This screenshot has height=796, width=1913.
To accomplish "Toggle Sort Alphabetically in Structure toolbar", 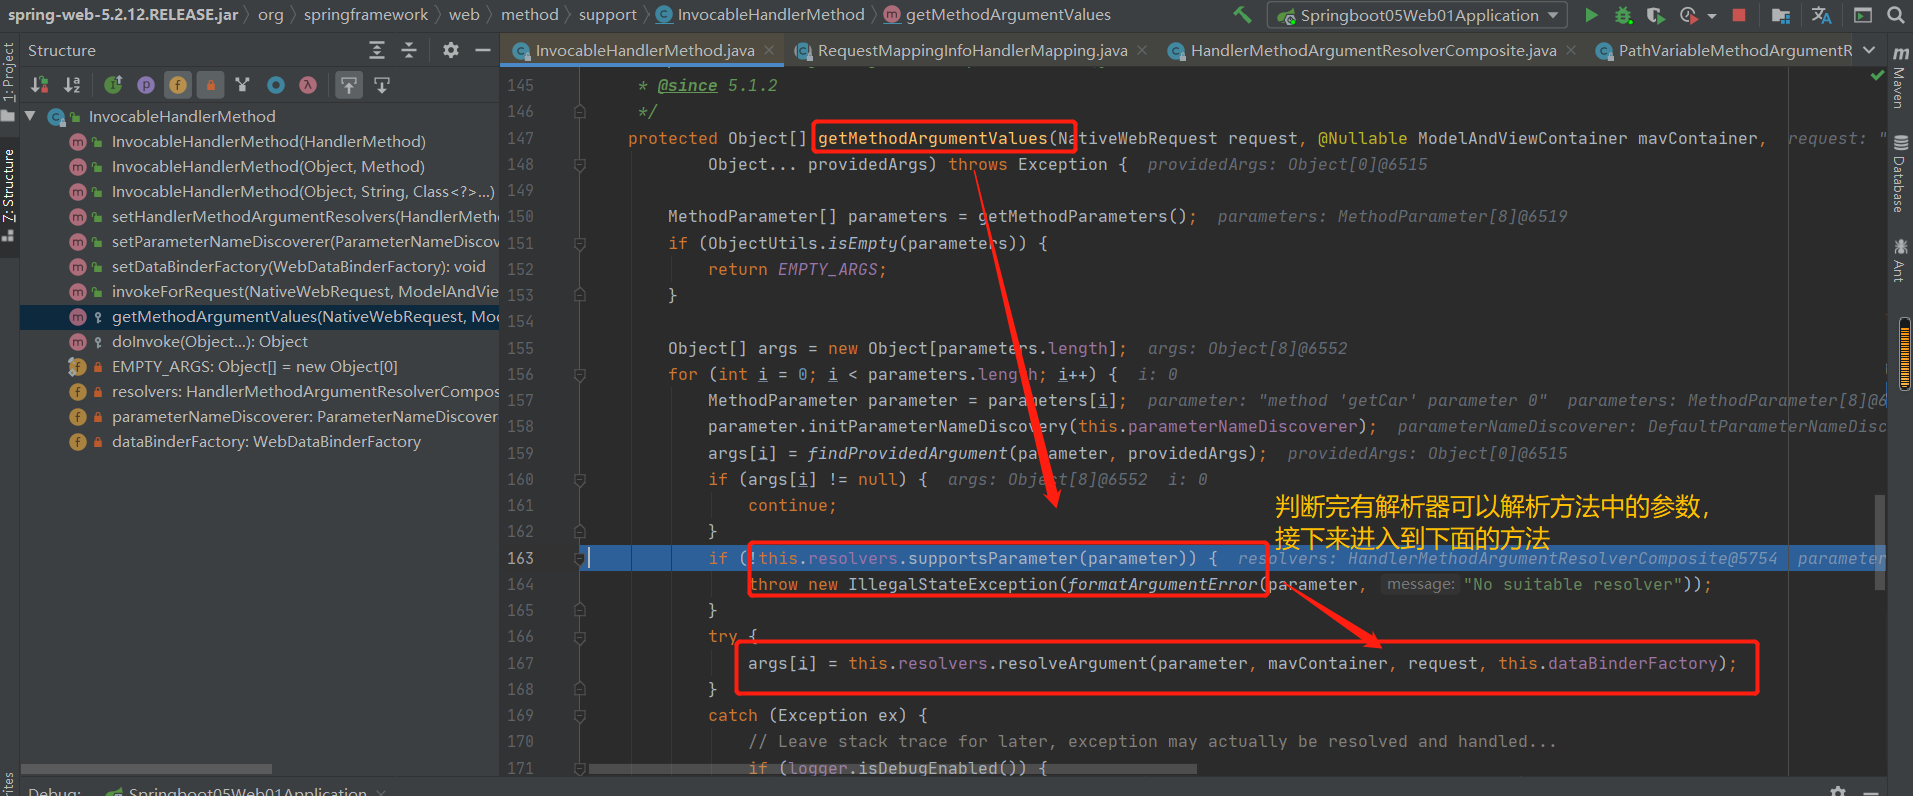I will 72,85.
